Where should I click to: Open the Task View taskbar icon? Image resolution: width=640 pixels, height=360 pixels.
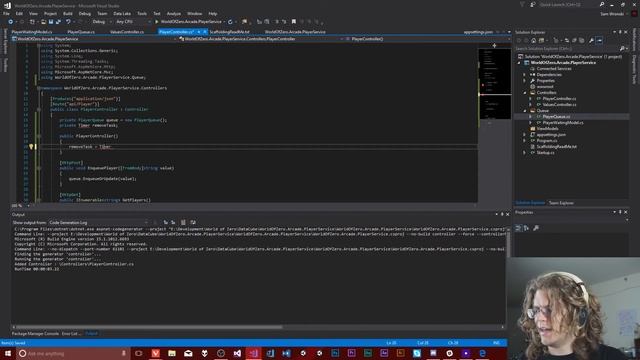(139, 353)
